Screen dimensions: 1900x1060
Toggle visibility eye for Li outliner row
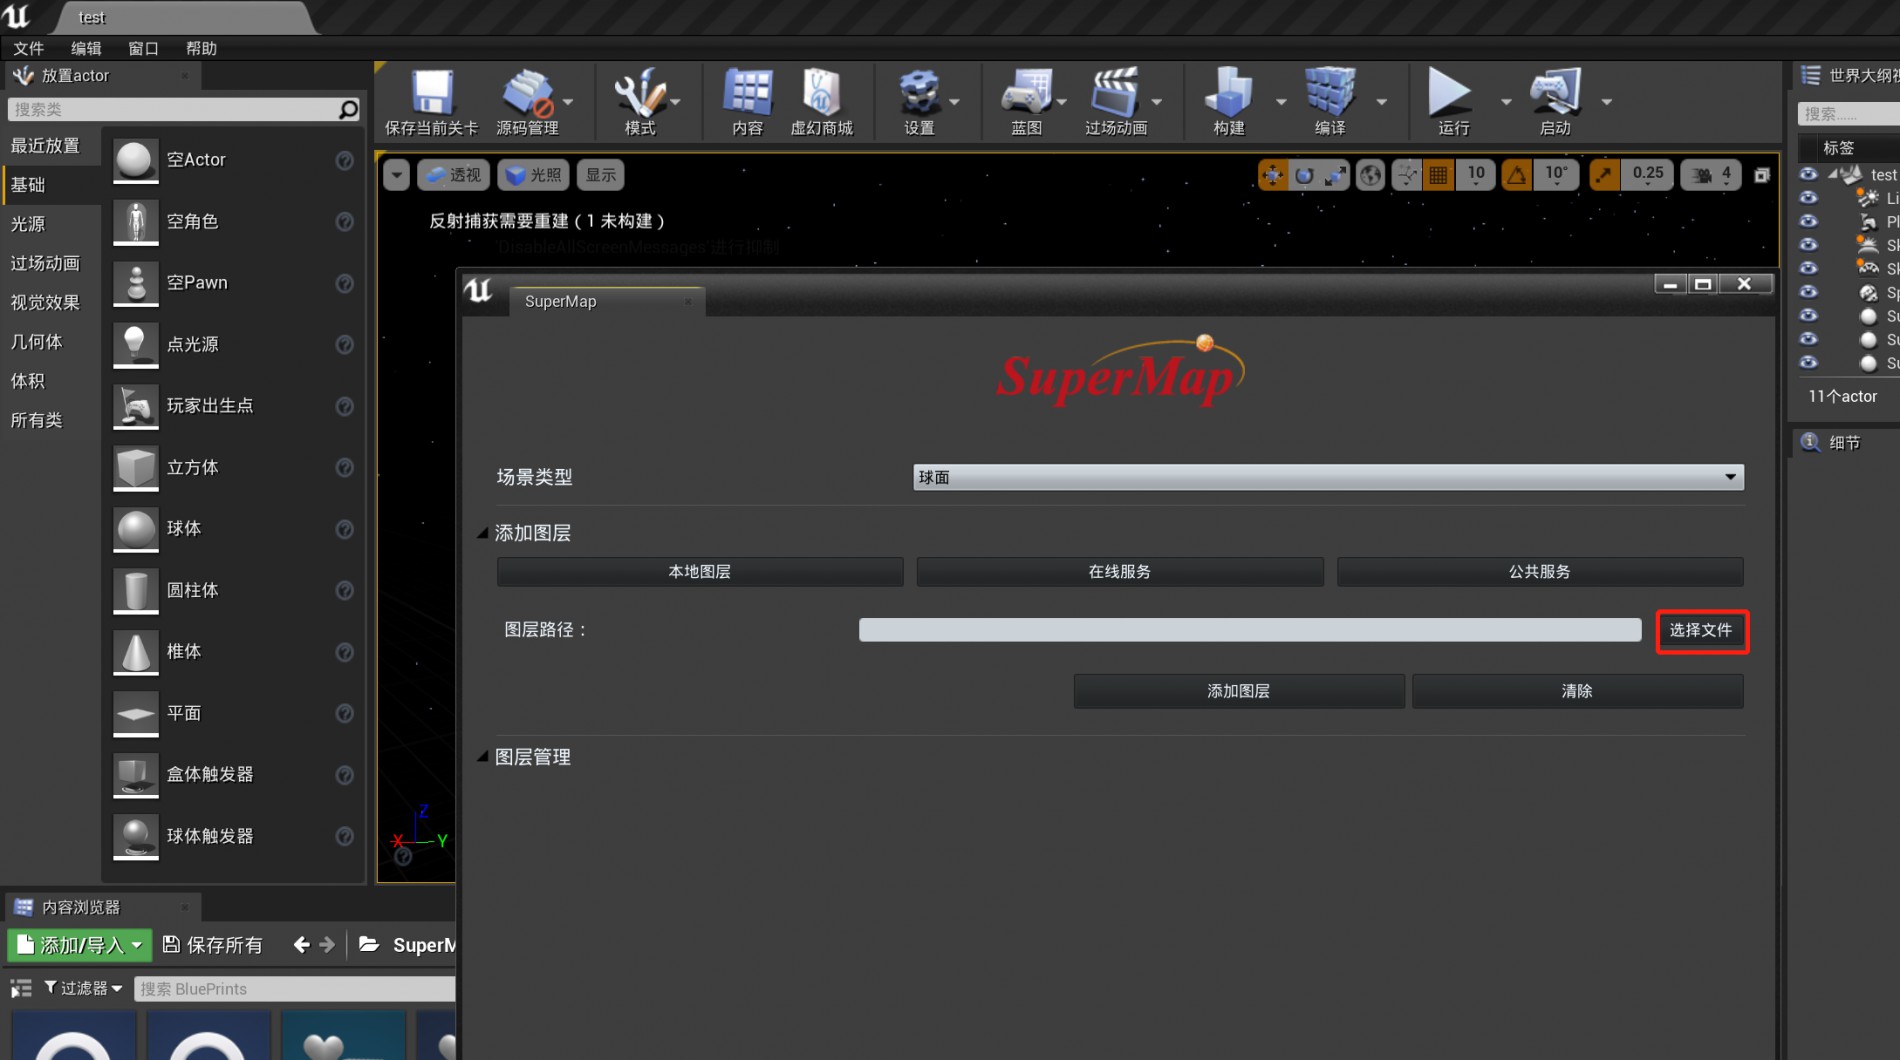point(1808,198)
